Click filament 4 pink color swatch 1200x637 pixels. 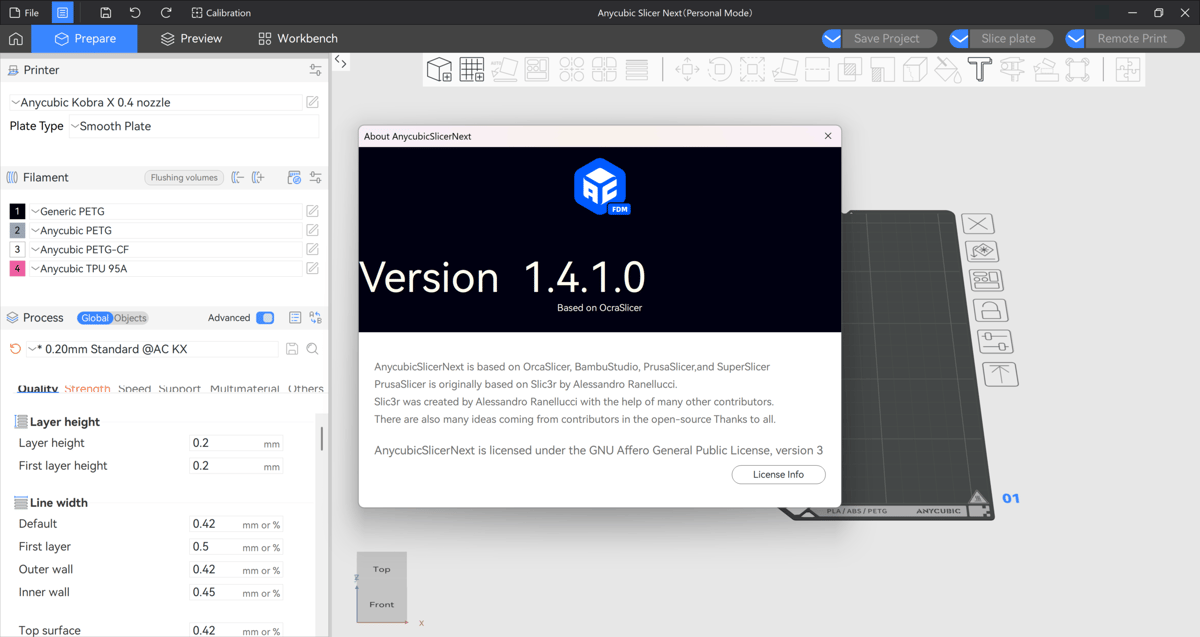pyautogui.click(x=17, y=268)
